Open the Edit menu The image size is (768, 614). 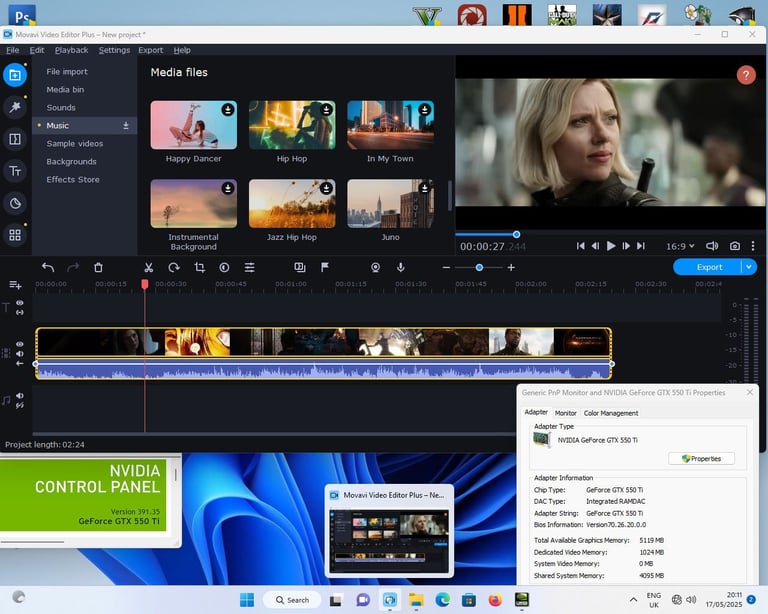(37, 50)
